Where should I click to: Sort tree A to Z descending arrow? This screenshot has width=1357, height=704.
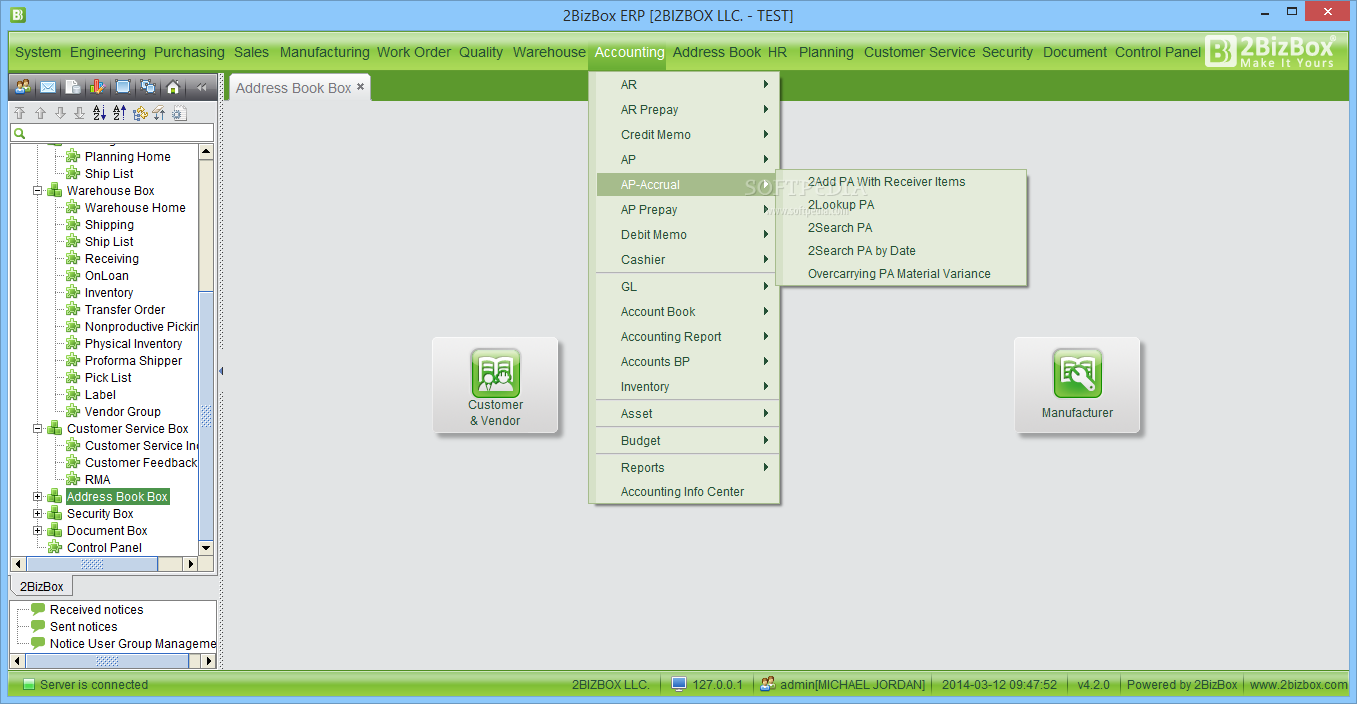pyautogui.click(x=99, y=113)
